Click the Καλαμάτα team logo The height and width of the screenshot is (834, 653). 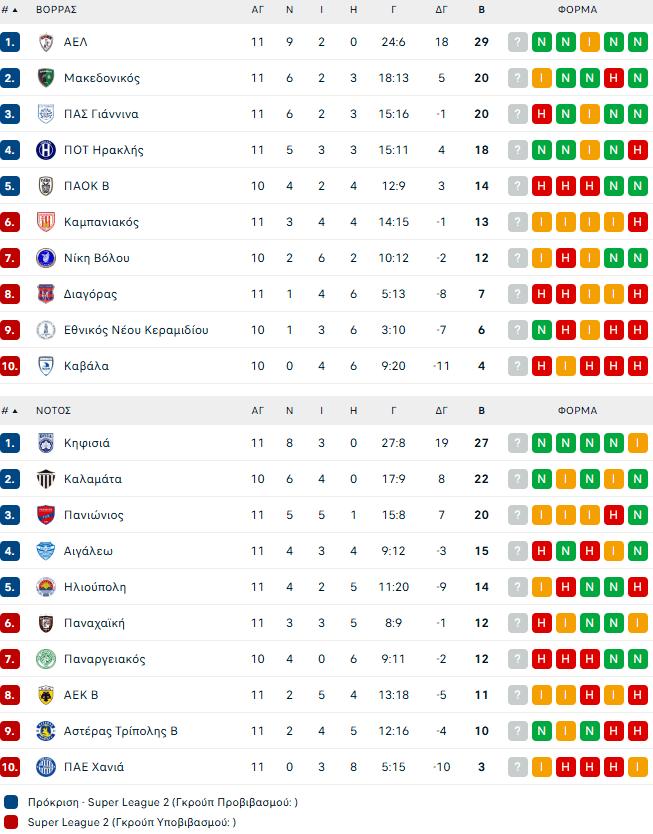click(x=45, y=479)
